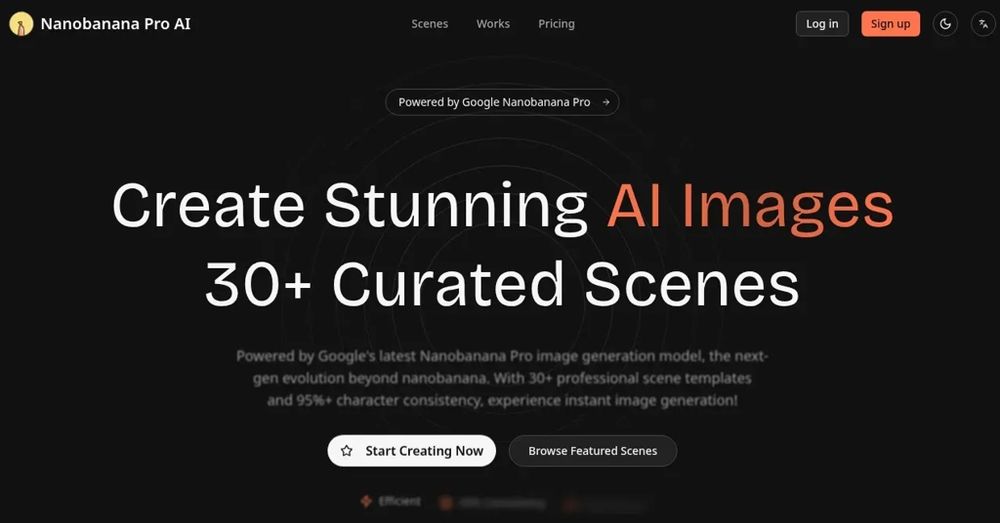The width and height of the screenshot is (1000, 523).
Task: Open Browse Featured Scenes
Action: [592, 451]
